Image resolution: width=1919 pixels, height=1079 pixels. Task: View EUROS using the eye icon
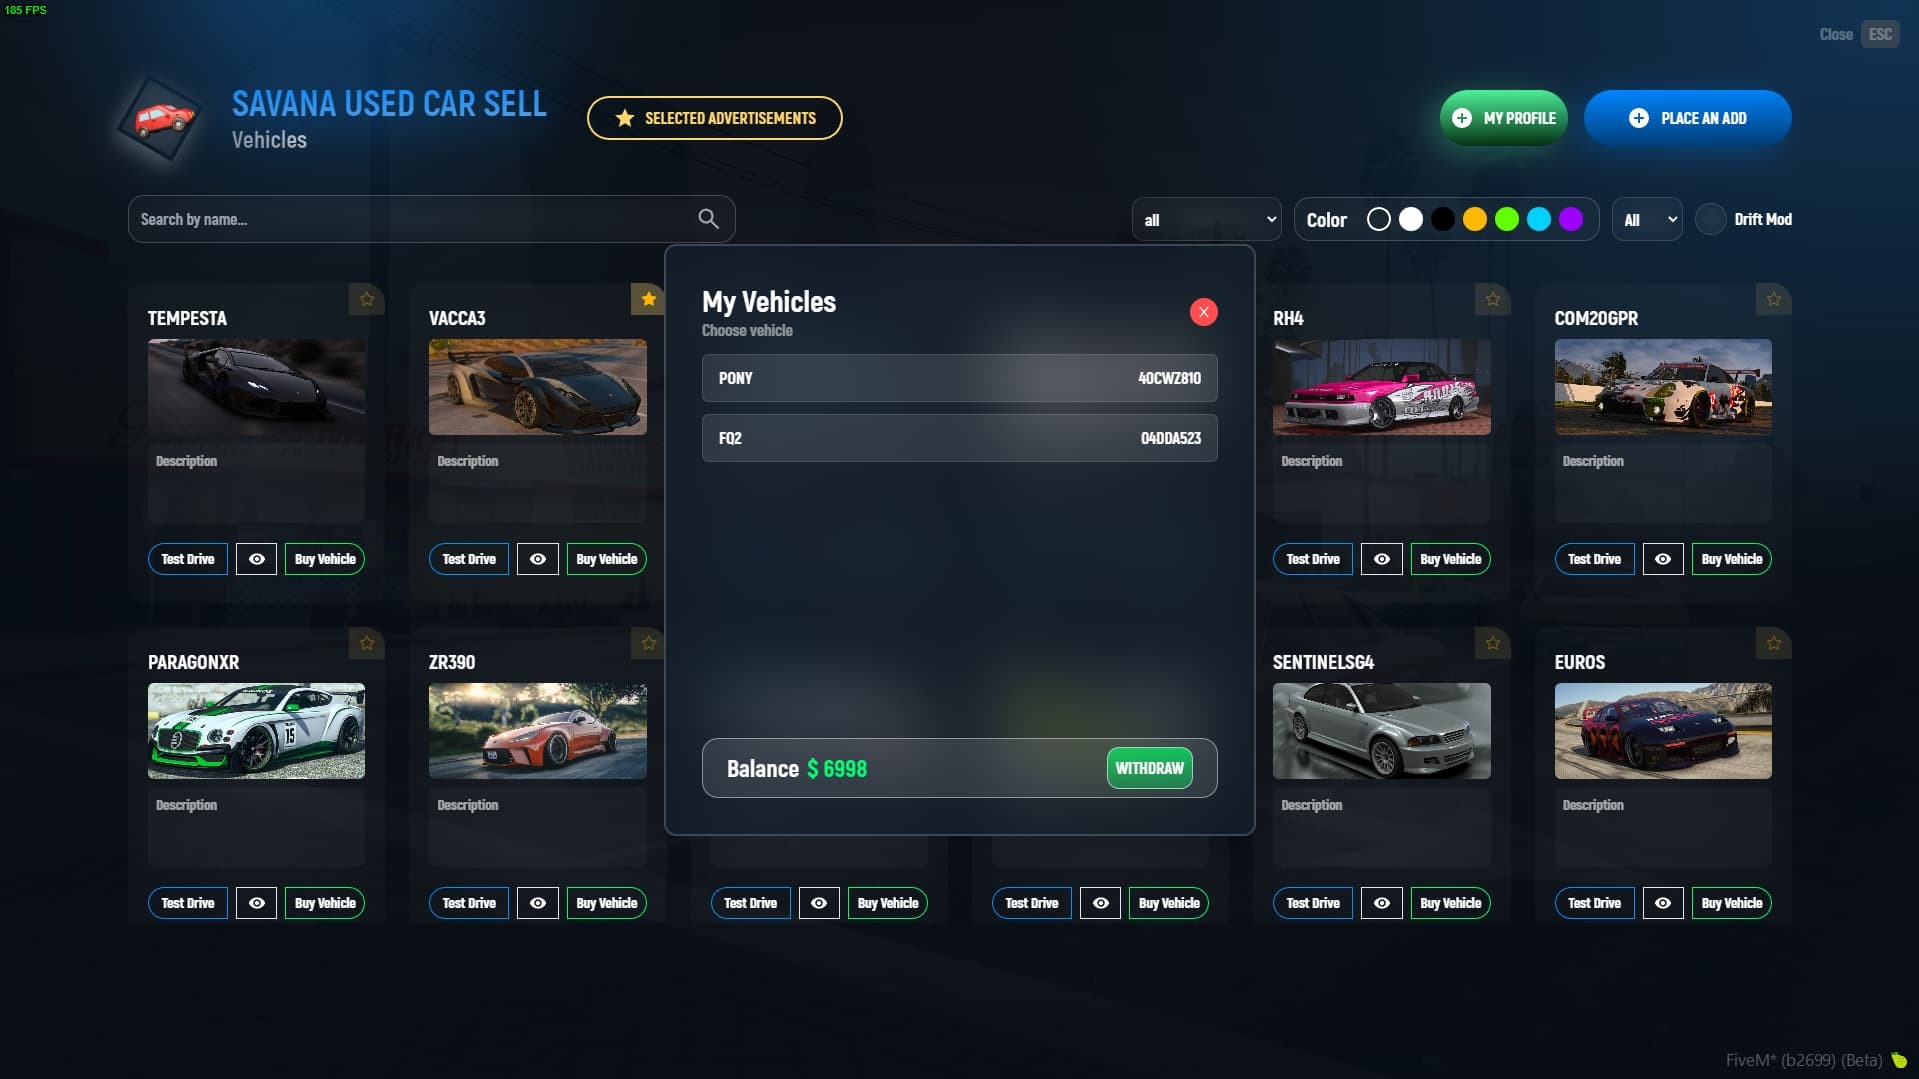pyautogui.click(x=1662, y=903)
